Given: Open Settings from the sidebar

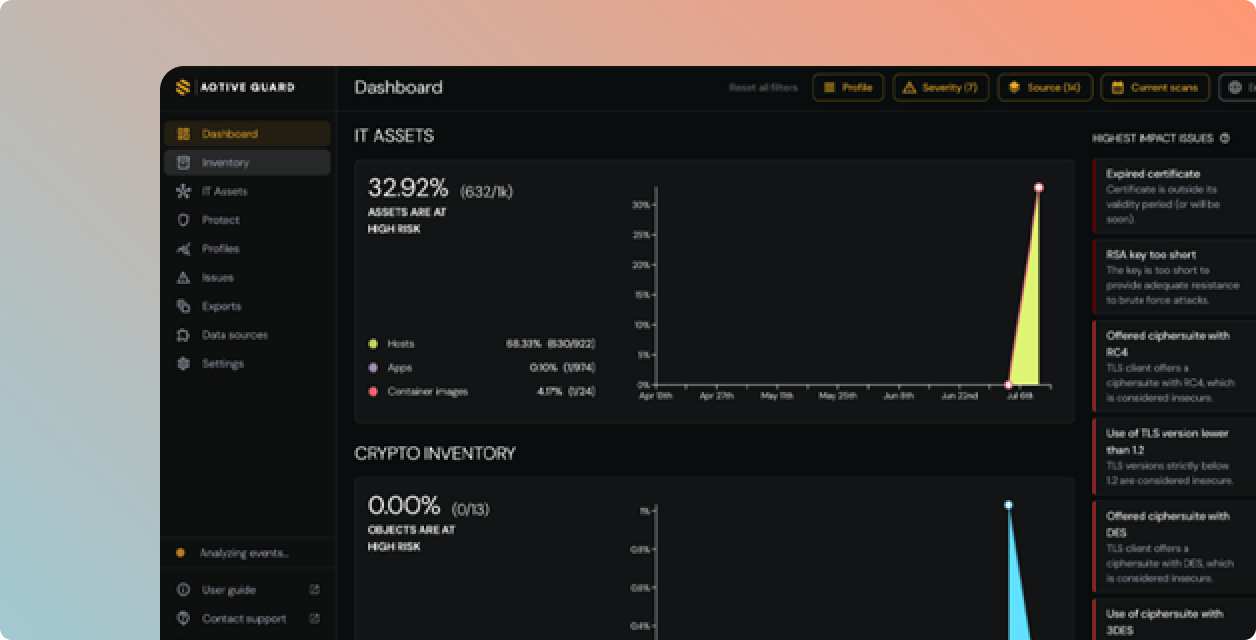Looking at the screenshot, I should pos(247,364).
